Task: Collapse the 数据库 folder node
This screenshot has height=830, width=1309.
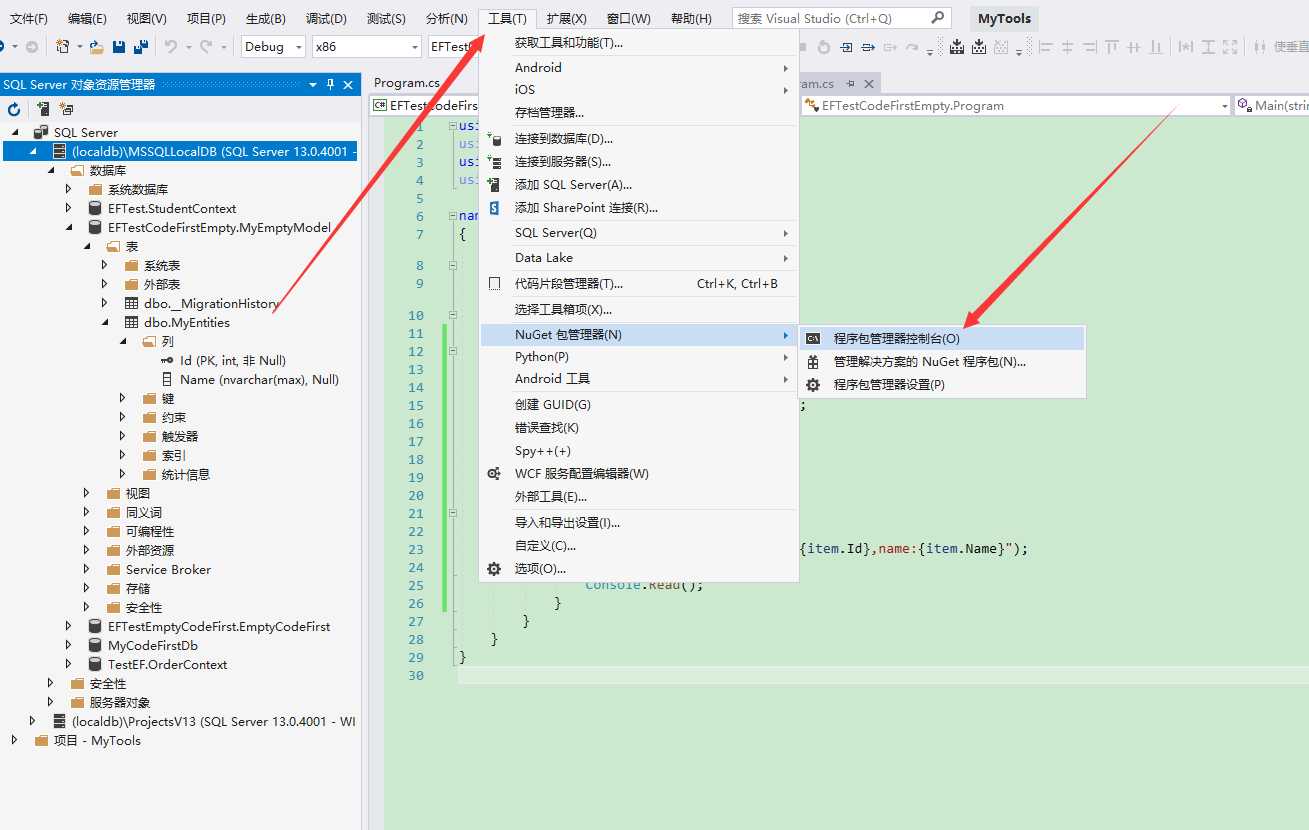Action: click(x=51, y=170)
